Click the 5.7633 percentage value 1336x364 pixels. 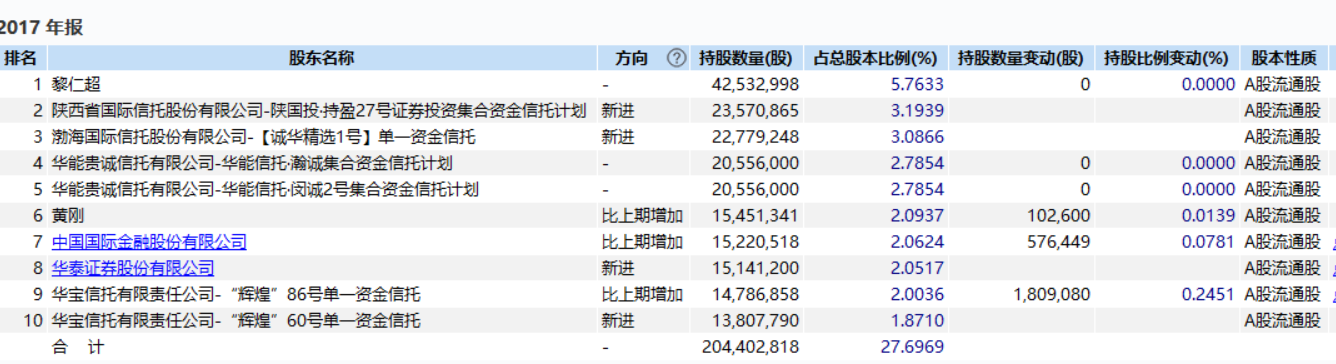pyautogui.click(x=917, y=85)
